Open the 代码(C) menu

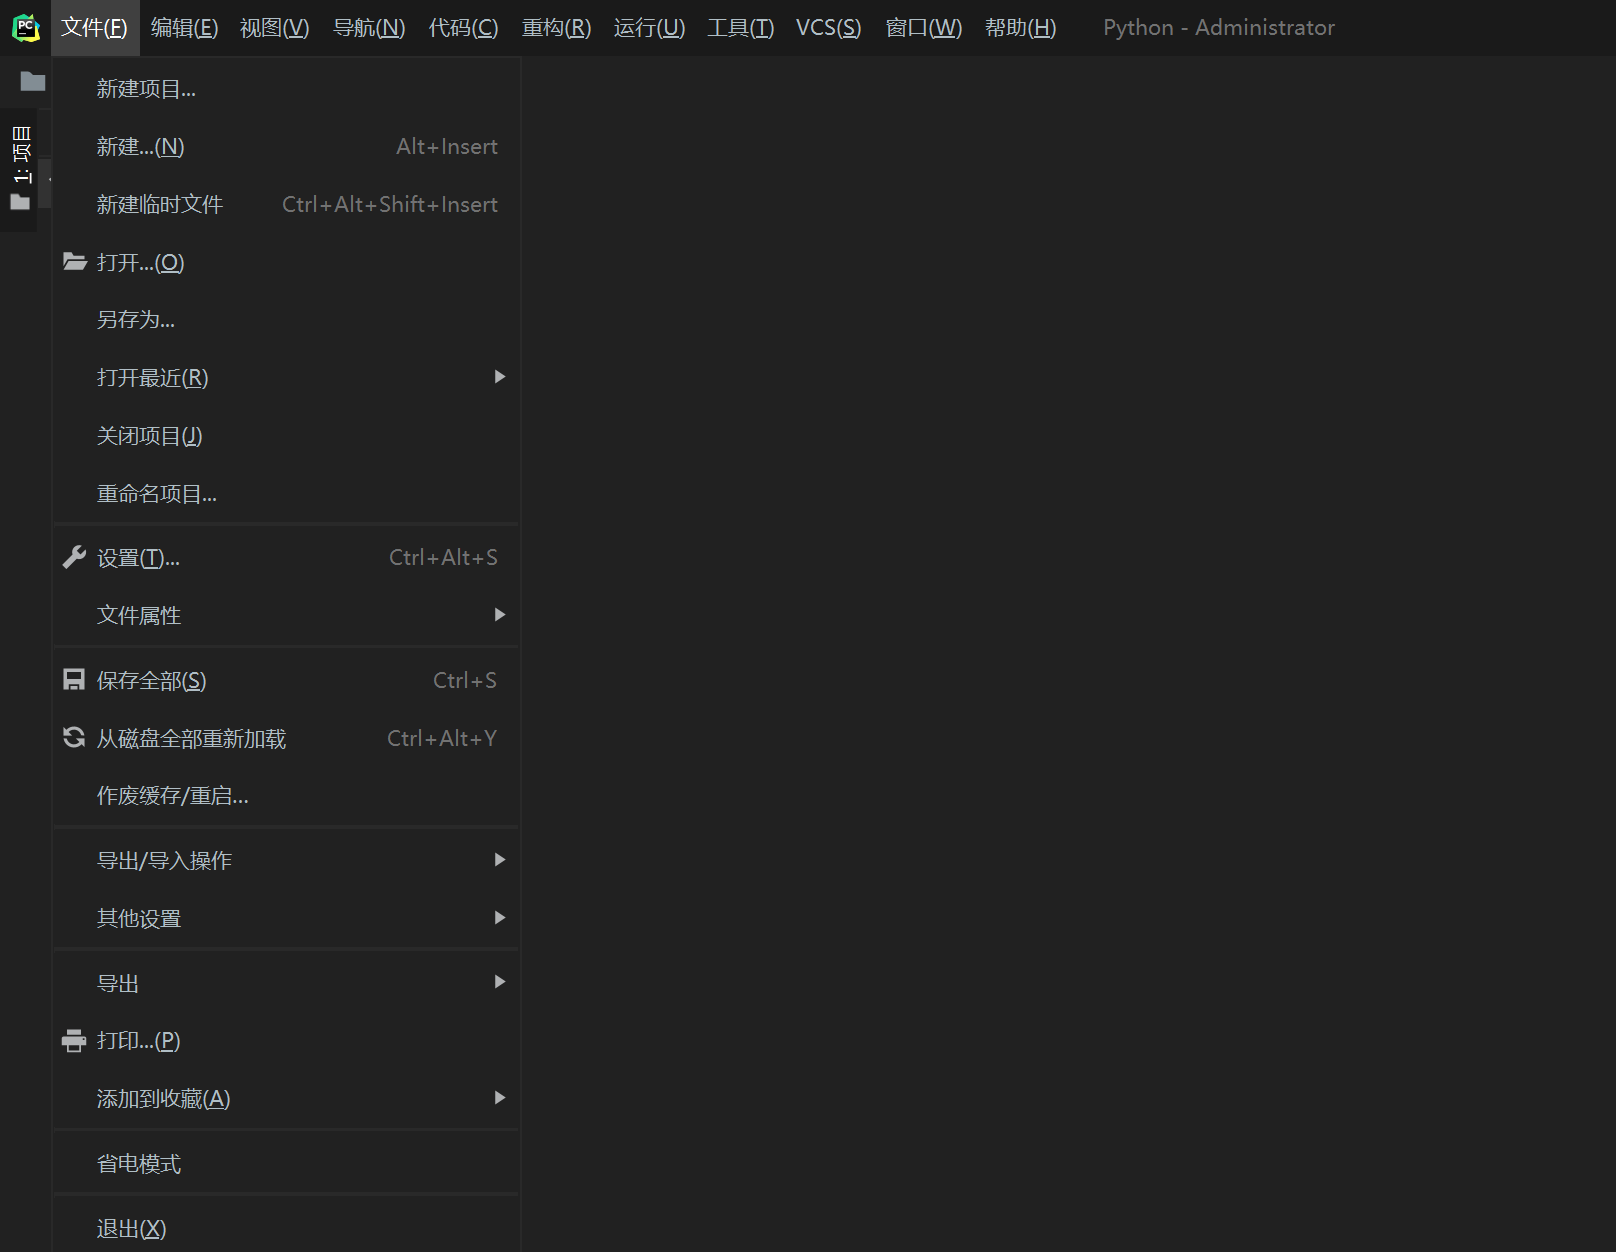(x=463, y=28)
